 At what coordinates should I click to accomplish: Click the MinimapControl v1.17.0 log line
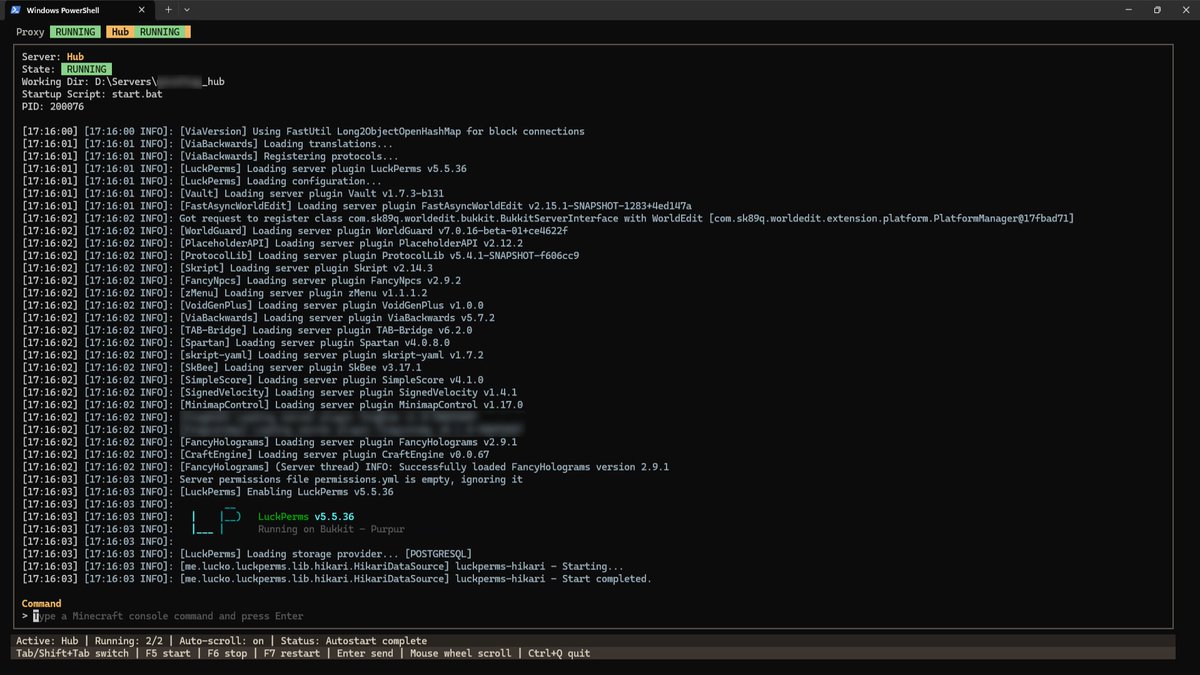[273, 405]
